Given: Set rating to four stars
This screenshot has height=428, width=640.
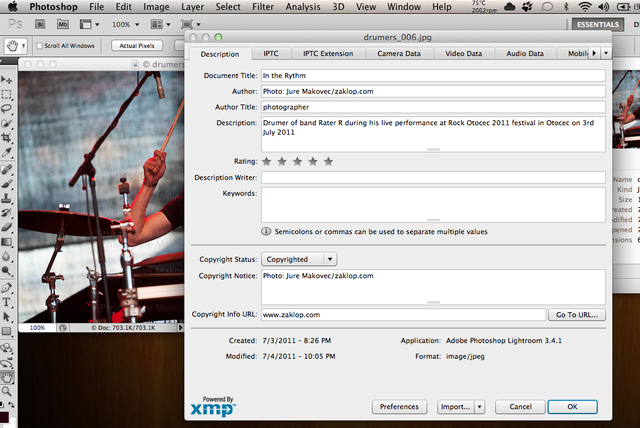Looking at the screenshot, I should 313,162.
